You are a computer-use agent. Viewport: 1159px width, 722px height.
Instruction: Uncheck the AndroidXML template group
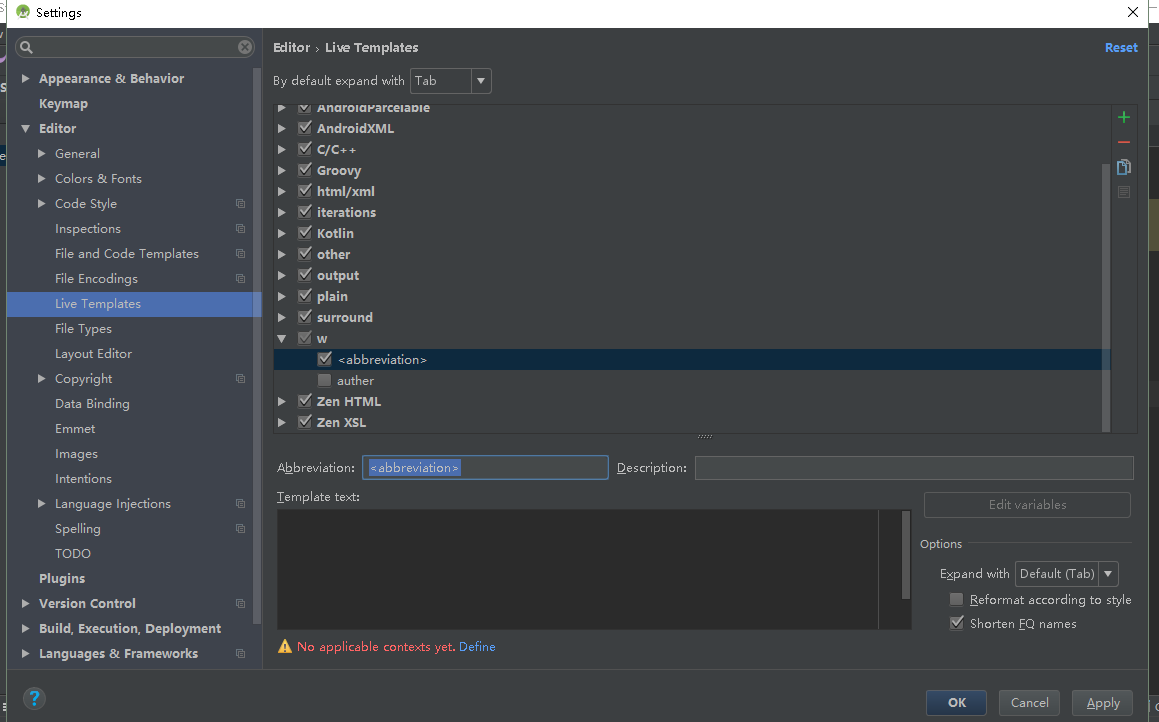(x=305, y=128)
